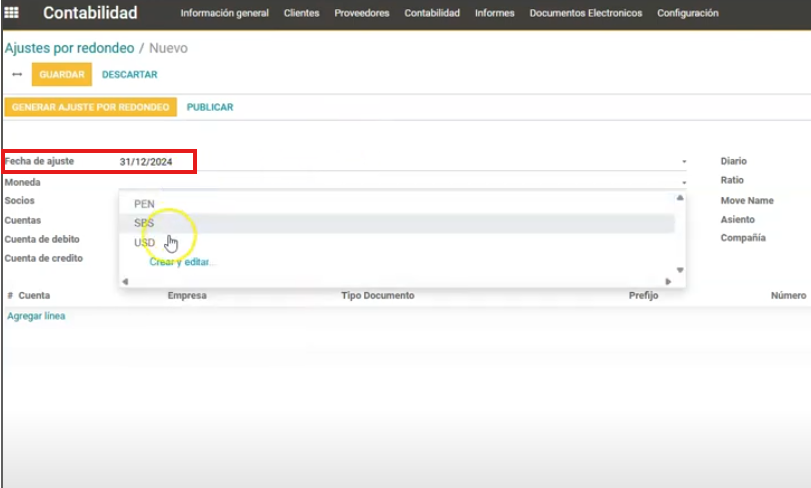Open Documentos Electronicos menu
The height and width of the screenshot is (488, 811).
(x=585, y=13)
